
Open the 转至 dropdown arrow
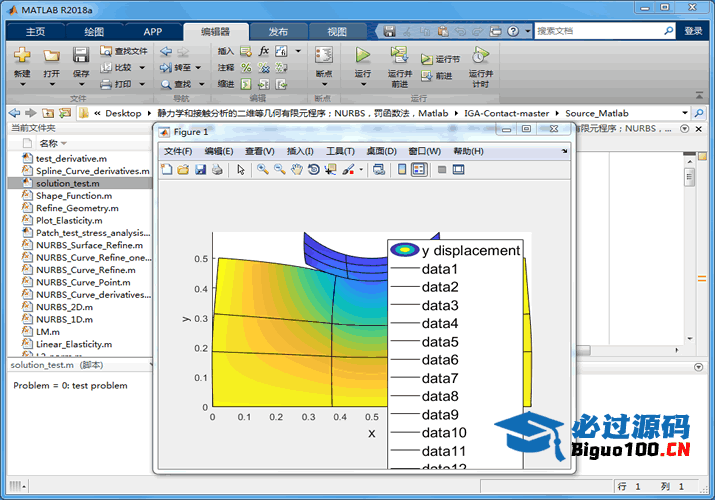(198, 67)
